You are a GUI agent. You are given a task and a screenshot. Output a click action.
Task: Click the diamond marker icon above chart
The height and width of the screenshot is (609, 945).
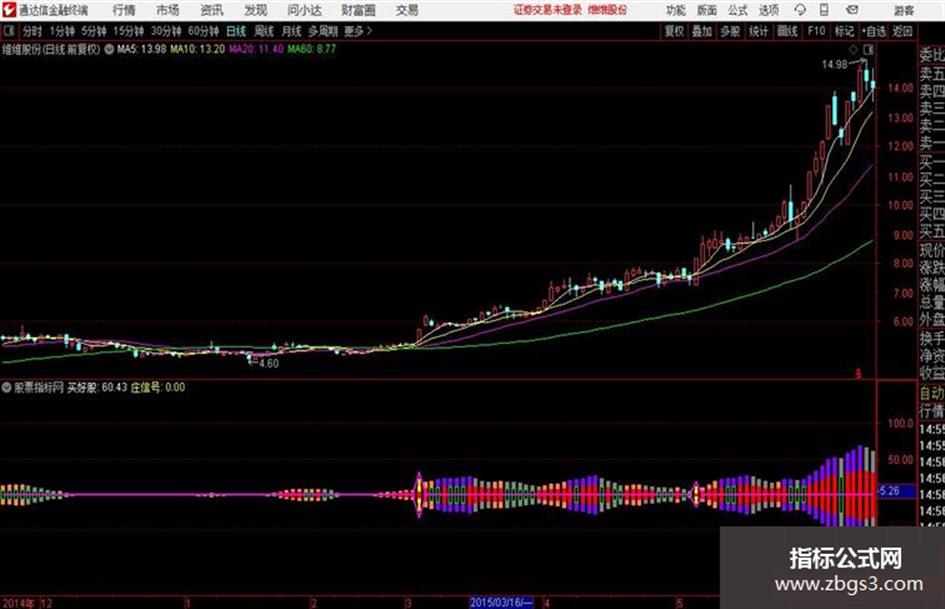coord(853,49)
